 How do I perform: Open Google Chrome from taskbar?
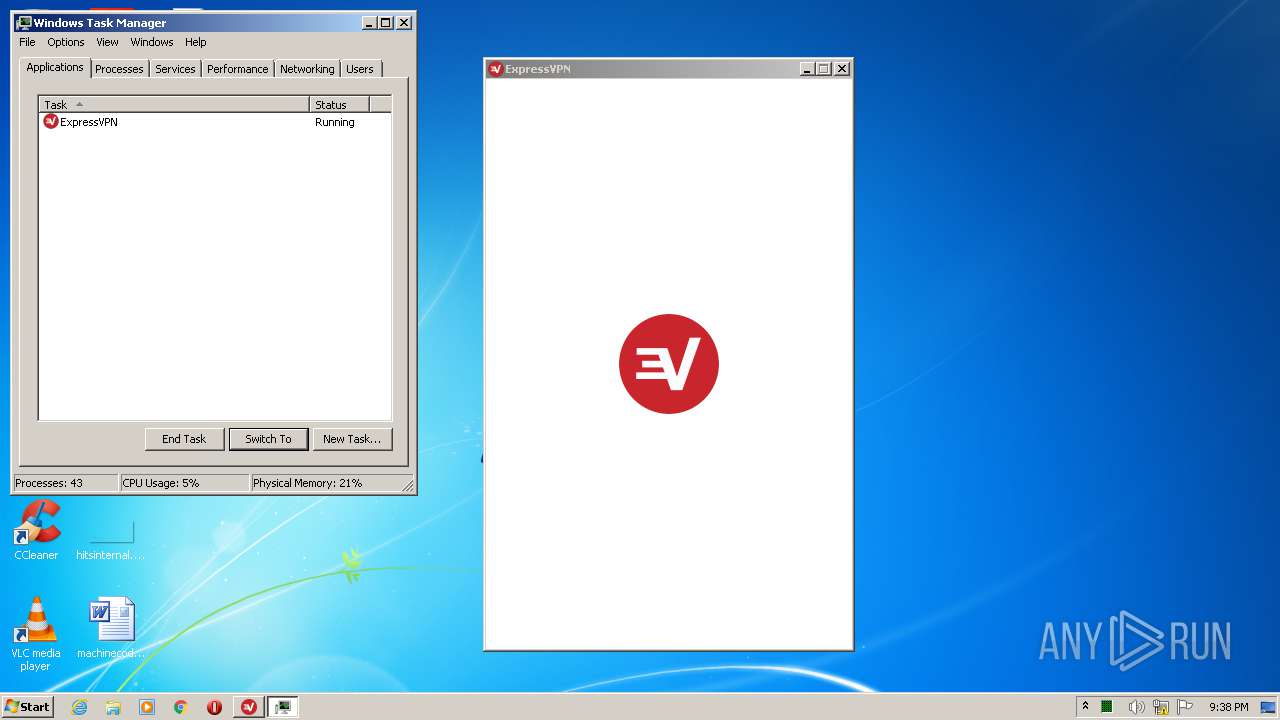[x=181, y=707]
